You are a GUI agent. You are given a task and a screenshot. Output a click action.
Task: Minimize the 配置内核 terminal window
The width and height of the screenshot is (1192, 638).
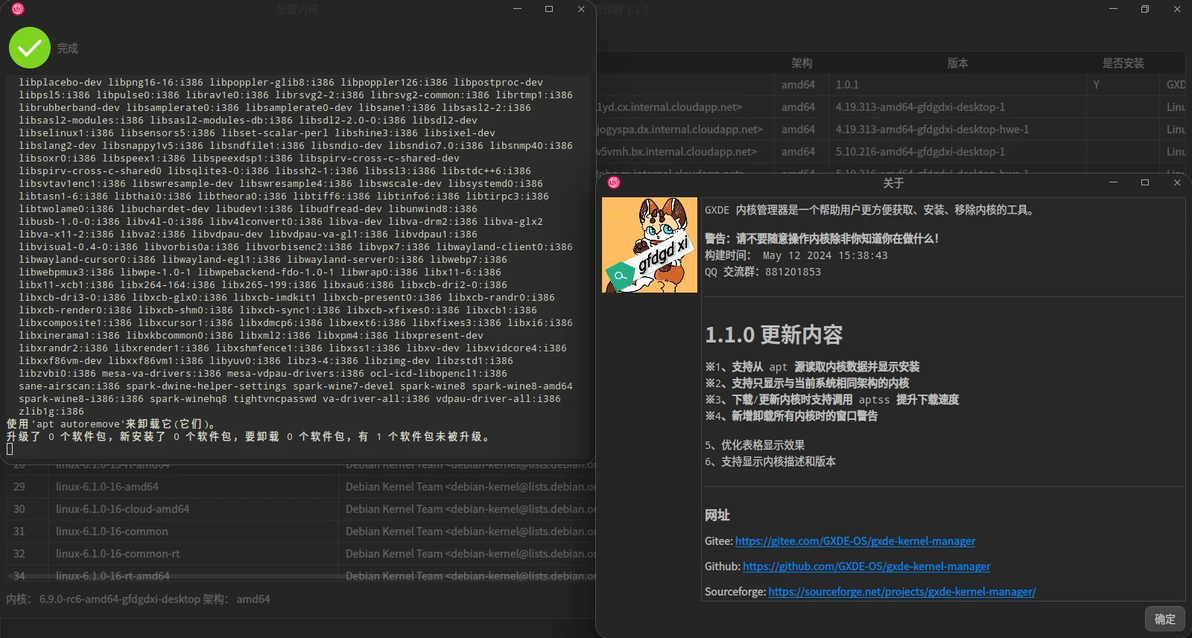[x=517, y=9]
